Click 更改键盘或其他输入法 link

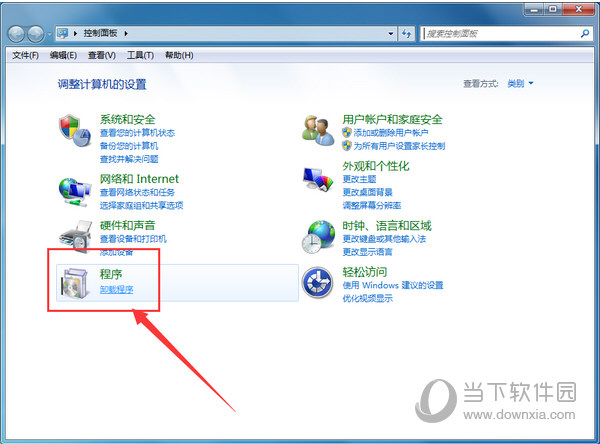point(384,239)
